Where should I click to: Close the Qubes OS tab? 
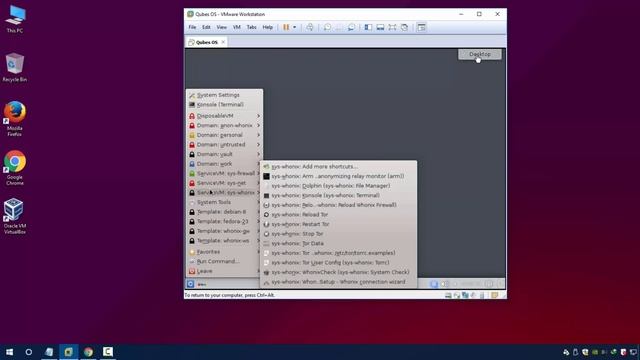point(223,42)
